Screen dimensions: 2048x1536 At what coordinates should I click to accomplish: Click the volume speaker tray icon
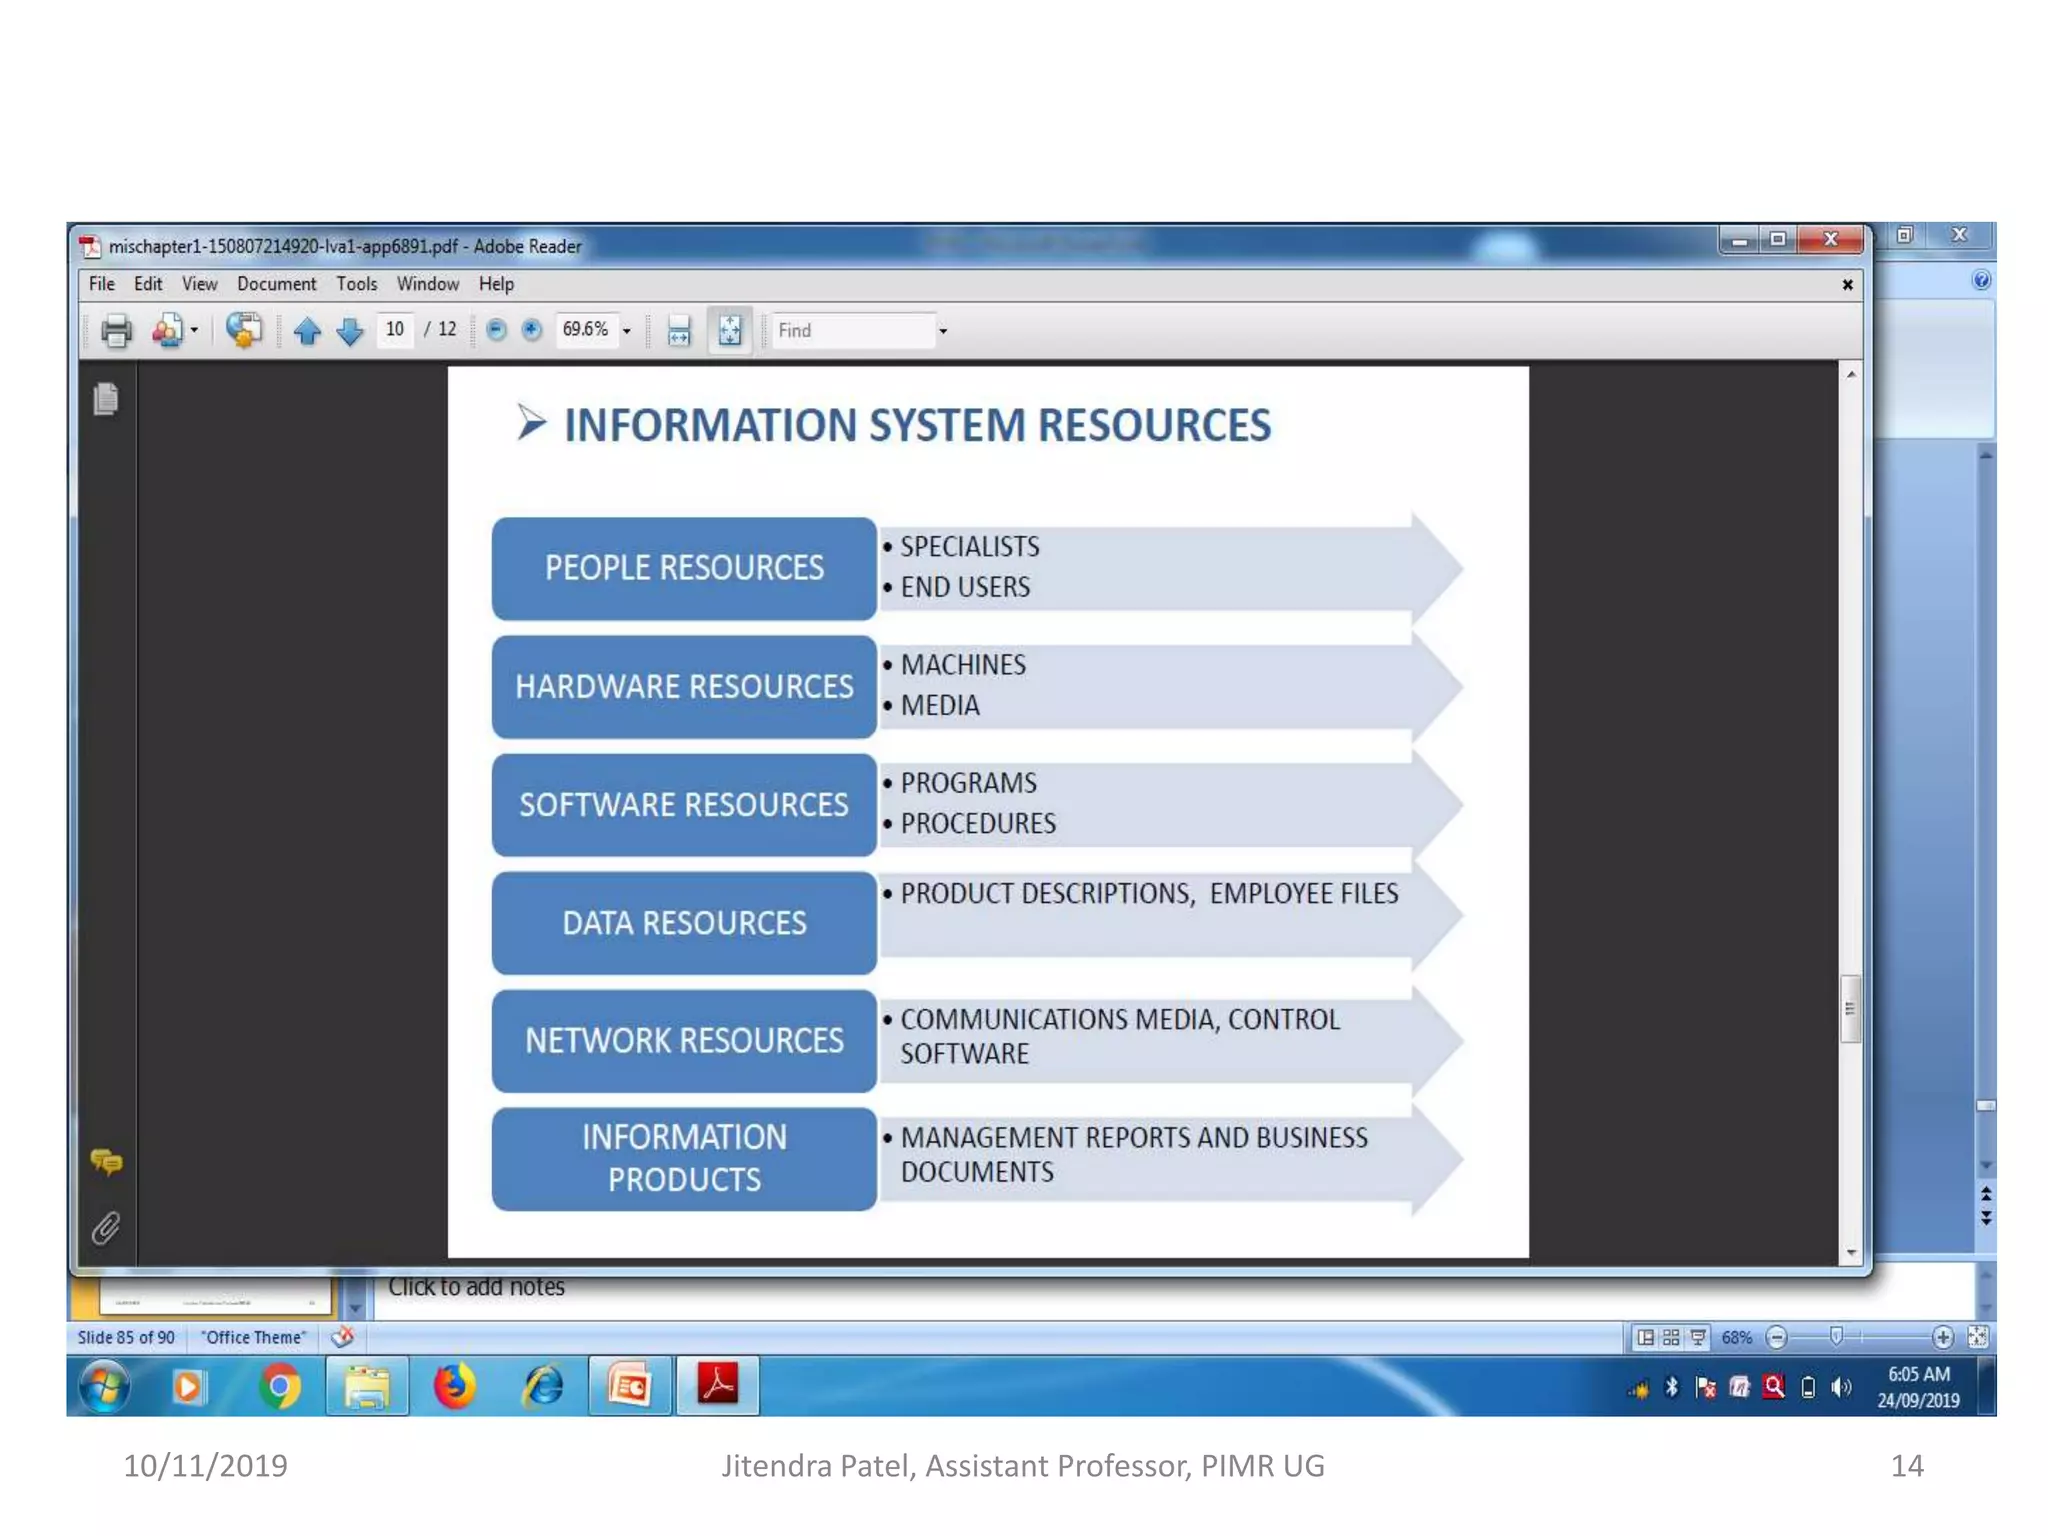(1840, 1387)
